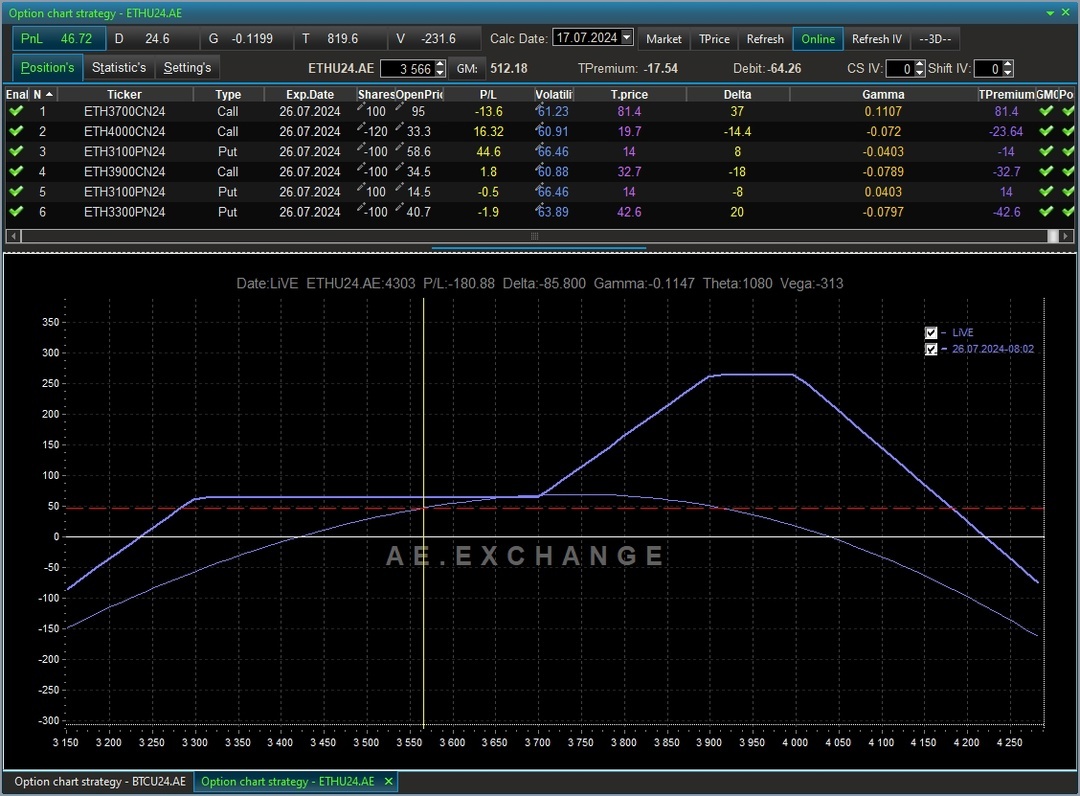Toggle enable checkmark for row 5

click(16, 191)
